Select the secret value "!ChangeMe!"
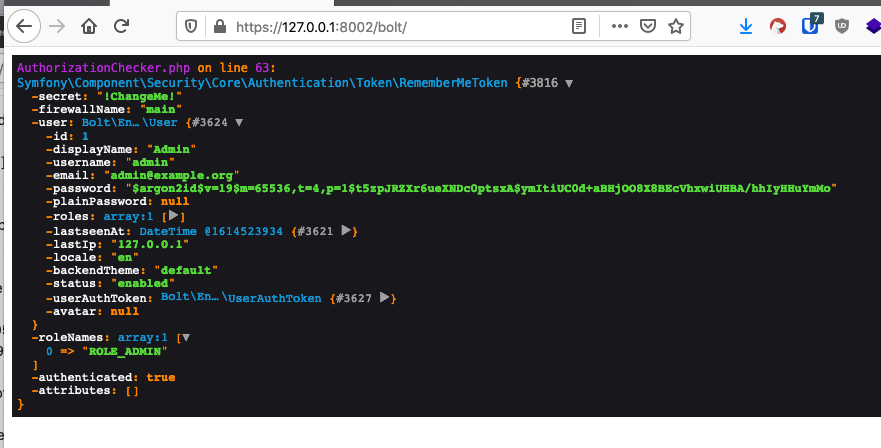 point(139,96)
